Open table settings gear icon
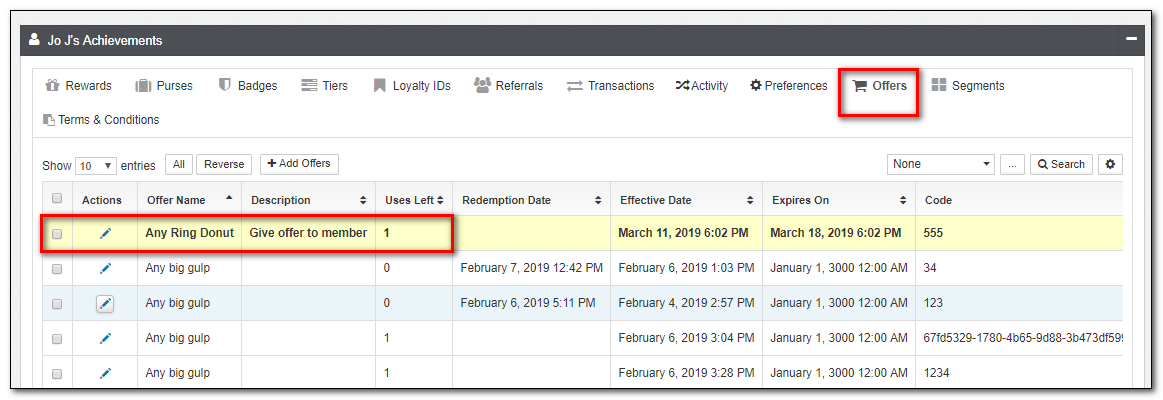1163x400 pixels. pos(1110,164)
